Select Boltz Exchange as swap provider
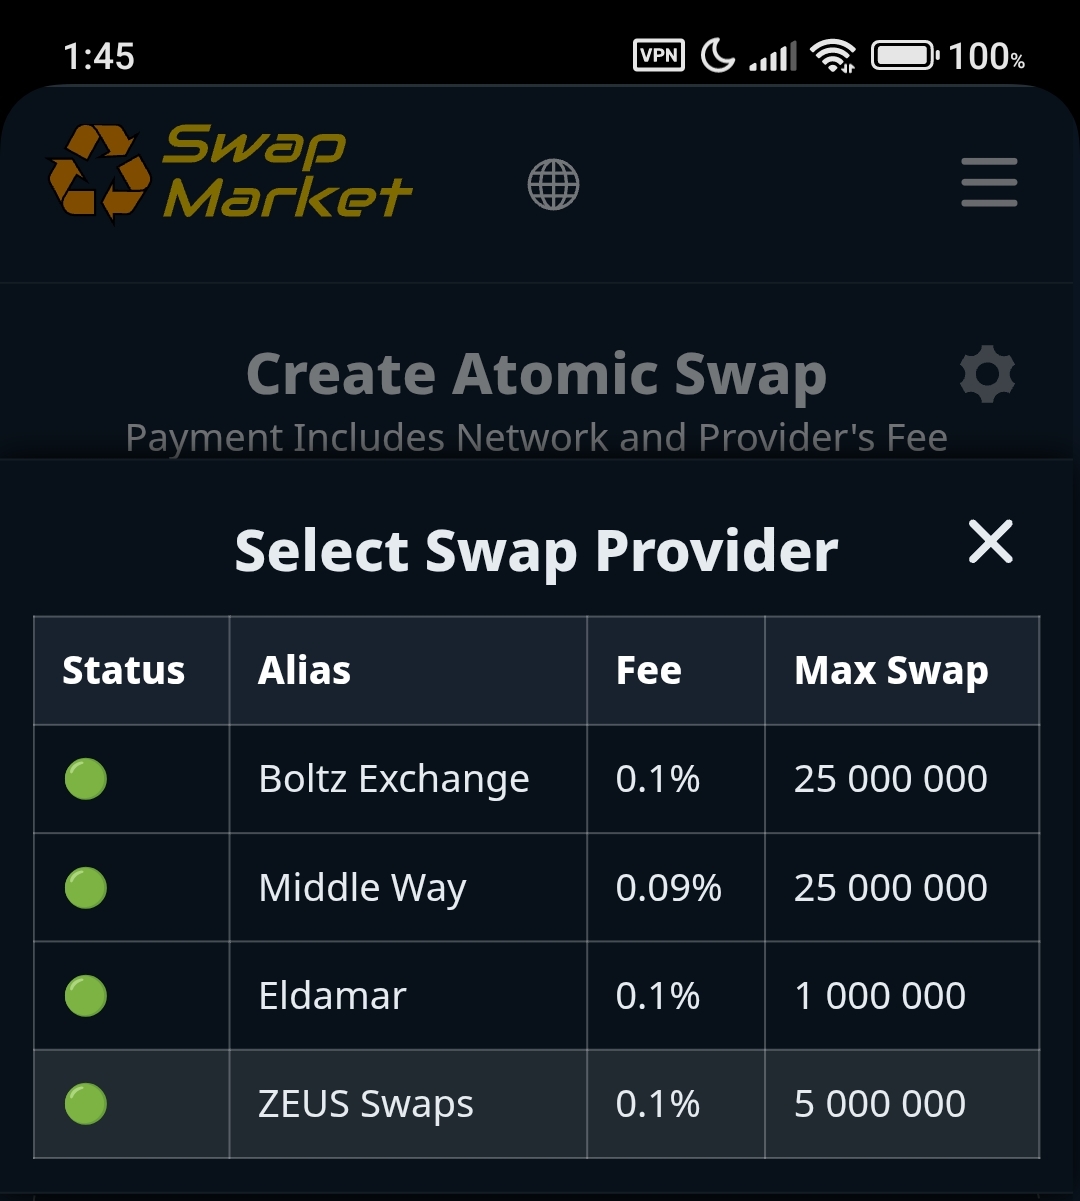The height and width of the screenshot is (1201, 1080). (x=394, y=779)
